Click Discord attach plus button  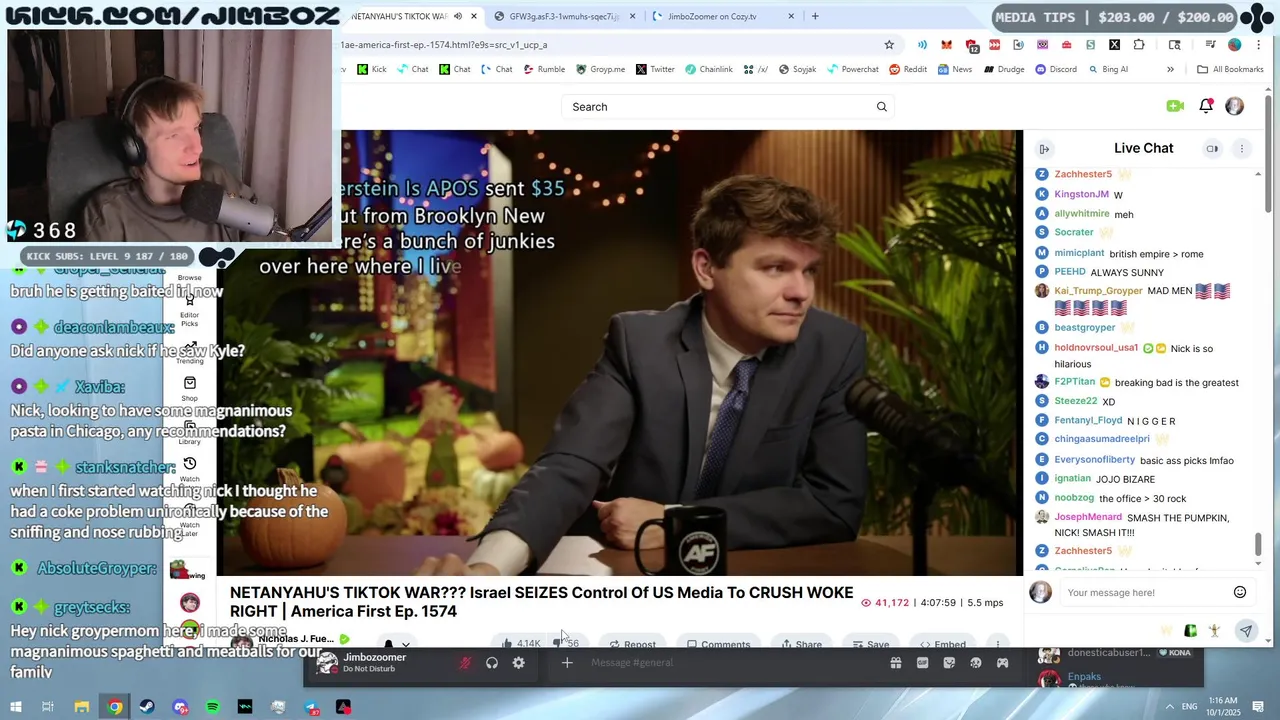click(x=567, y=663)
